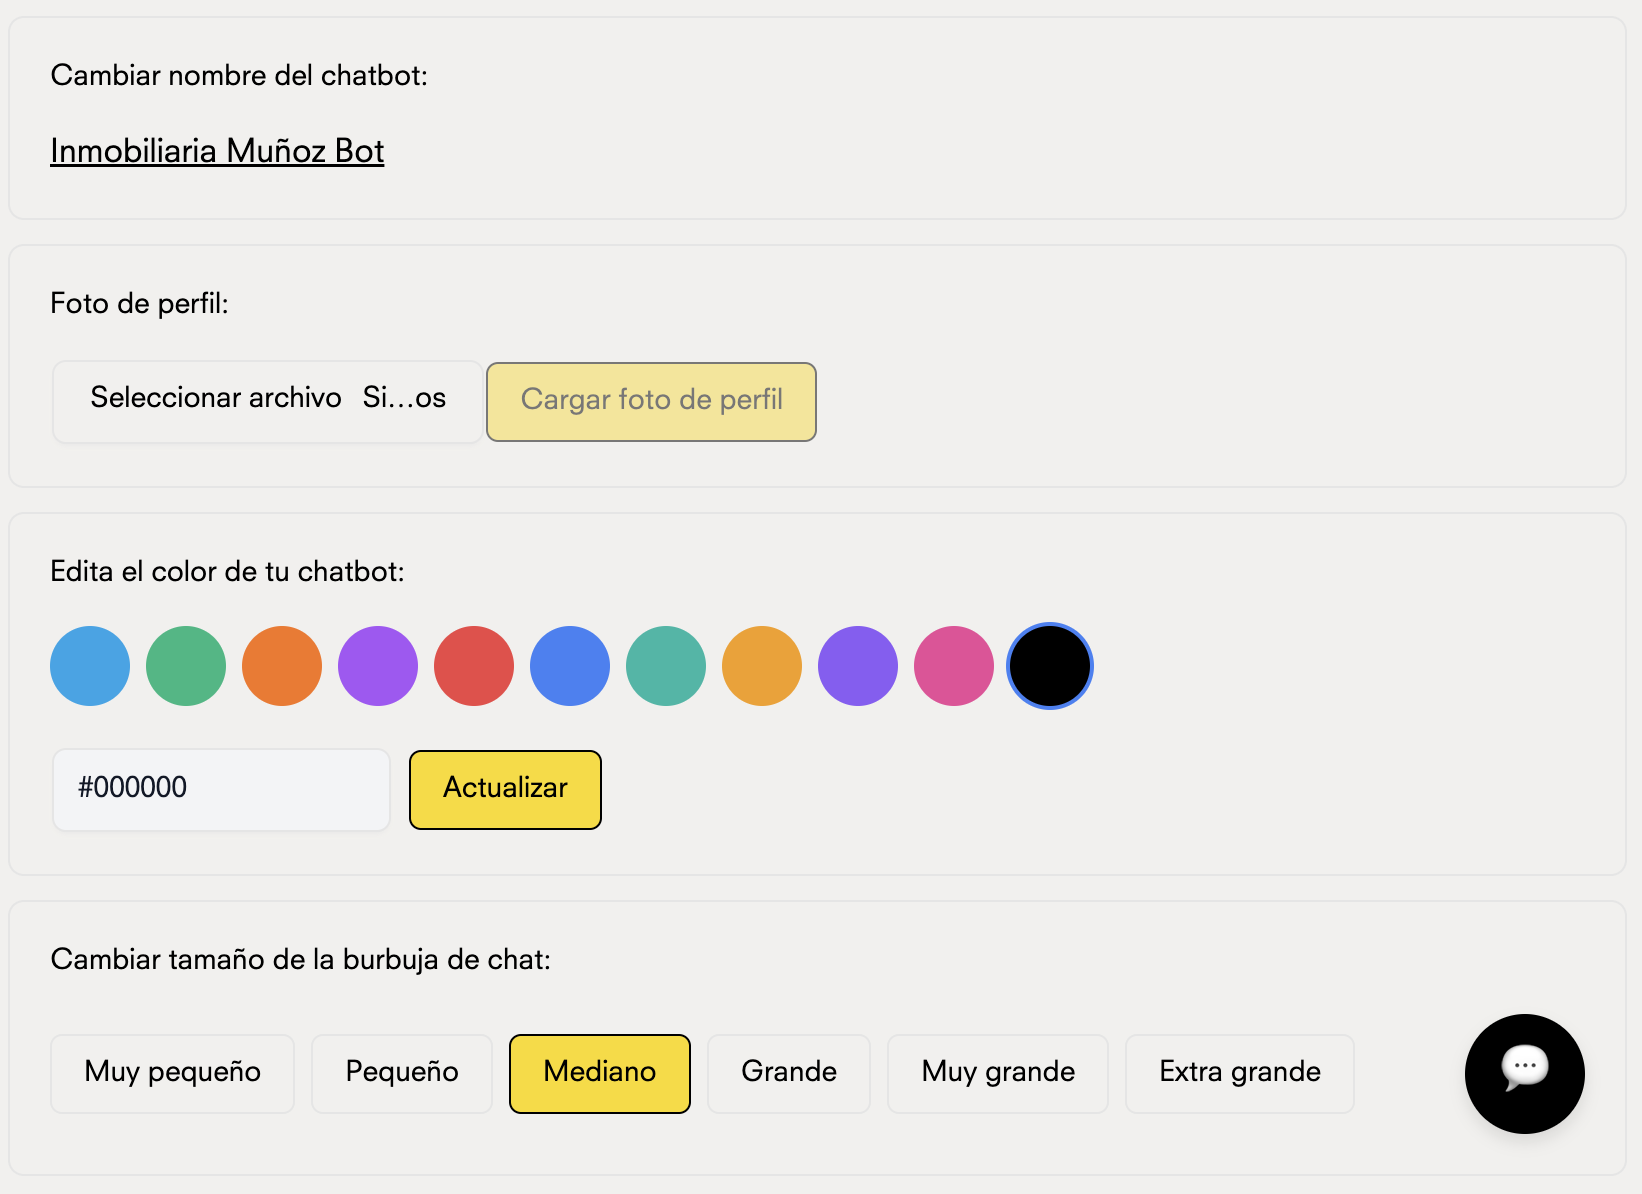
Task: Select the Muy pequeño bubble size
Action: pos(172,1072)
